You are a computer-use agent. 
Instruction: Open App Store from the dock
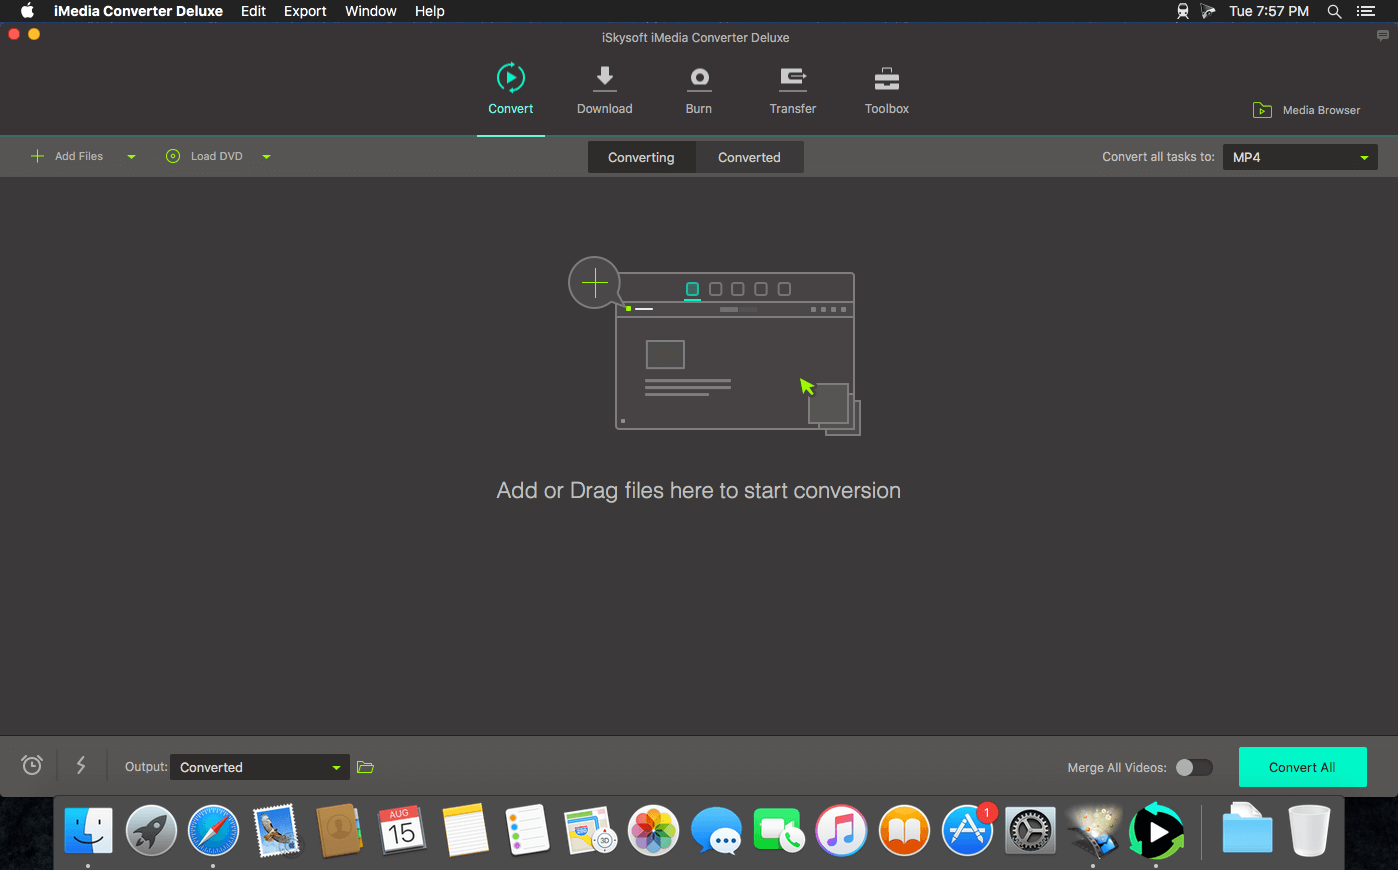click(x=967, y=830)
